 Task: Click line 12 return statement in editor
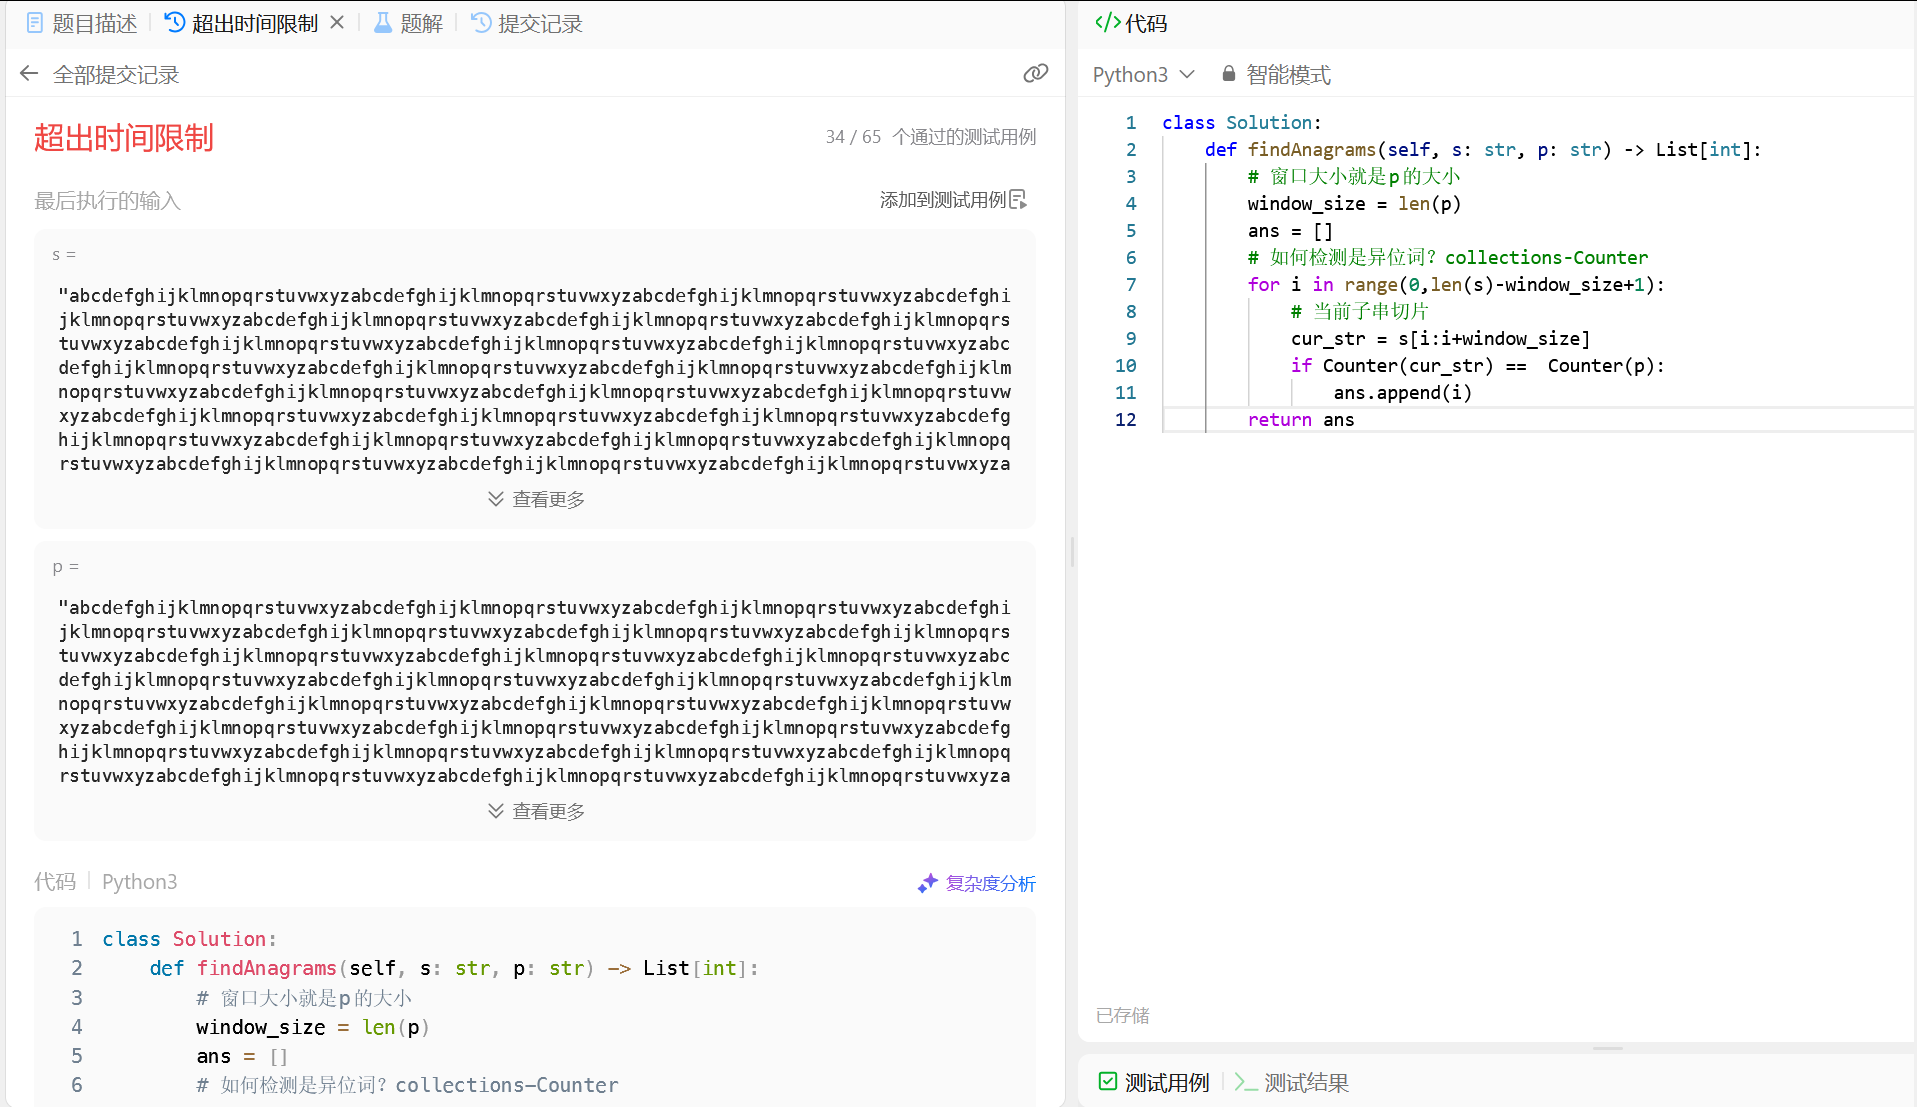1300,420
